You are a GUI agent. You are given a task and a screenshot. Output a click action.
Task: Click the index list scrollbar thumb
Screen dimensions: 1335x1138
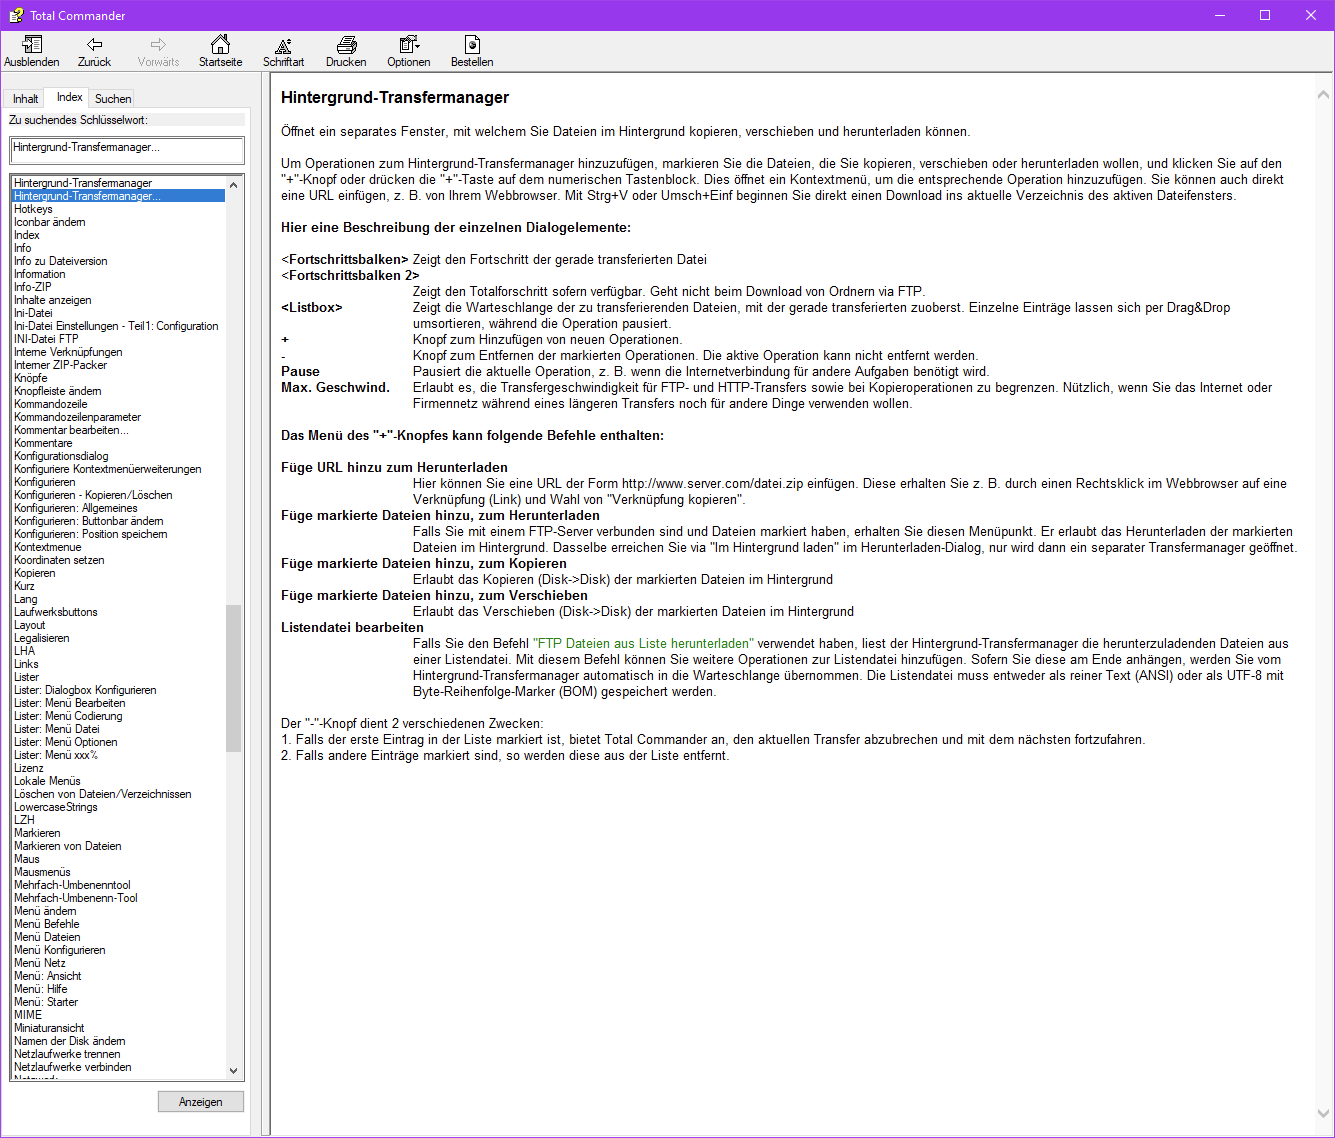[x=234, y=678]
